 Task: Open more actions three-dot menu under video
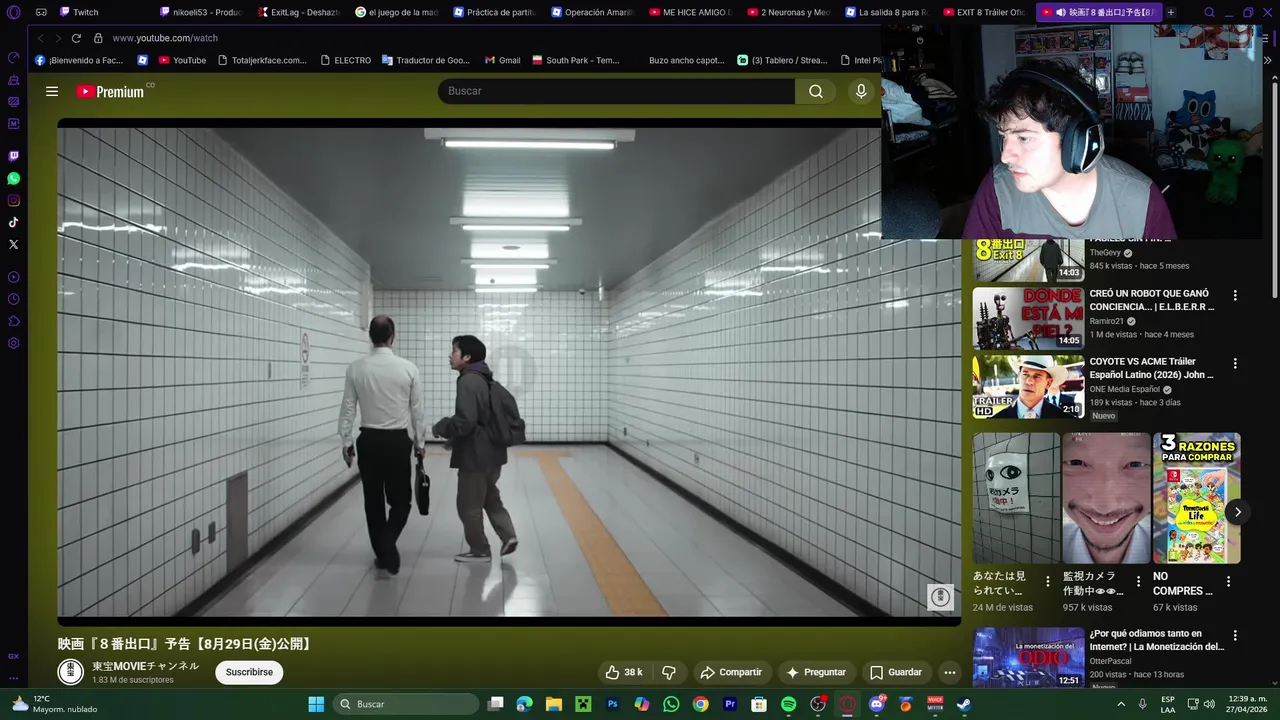click(x=950, y=672)
